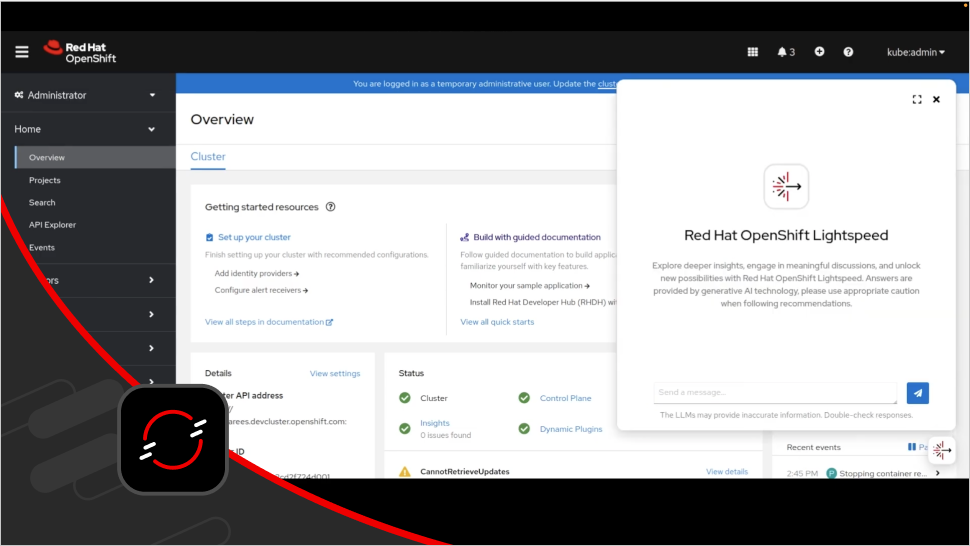Open the Administrator perspective switcher
This screenshot has width=970, height=546.
tap(87, 95)
